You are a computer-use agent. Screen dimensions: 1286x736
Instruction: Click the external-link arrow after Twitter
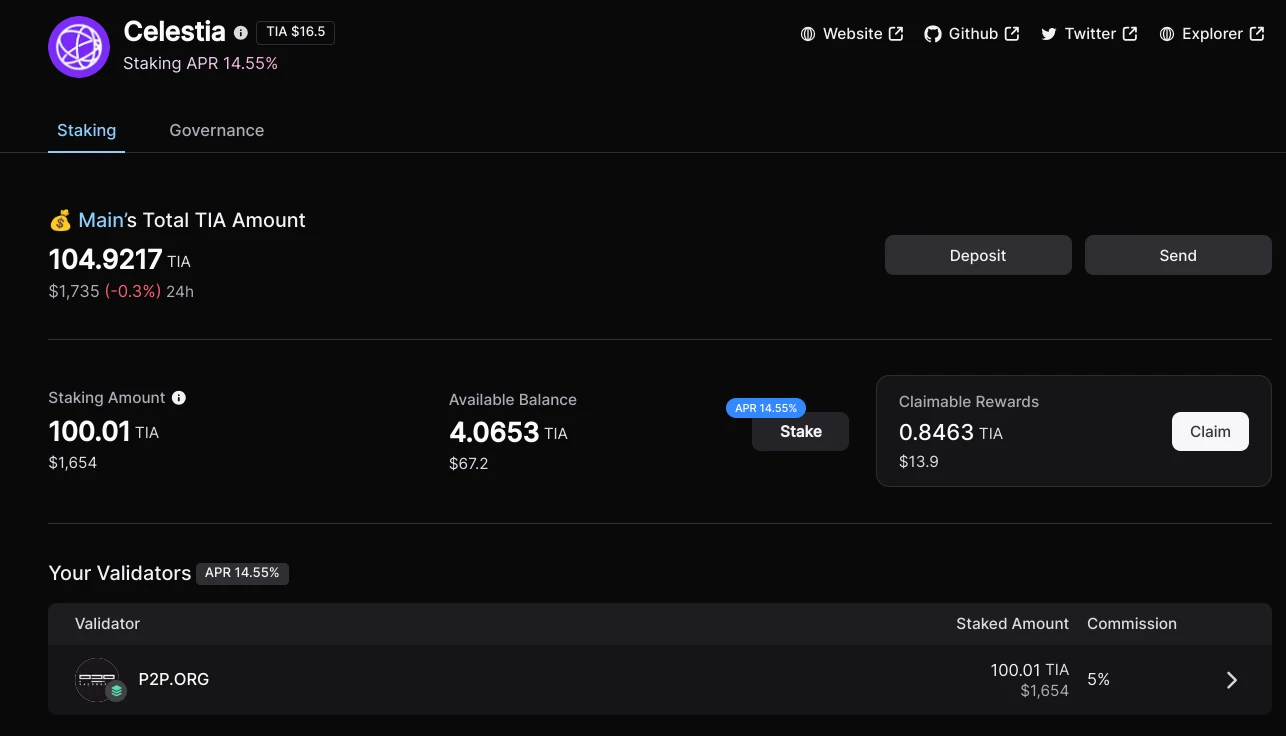tap(1130, 34)
